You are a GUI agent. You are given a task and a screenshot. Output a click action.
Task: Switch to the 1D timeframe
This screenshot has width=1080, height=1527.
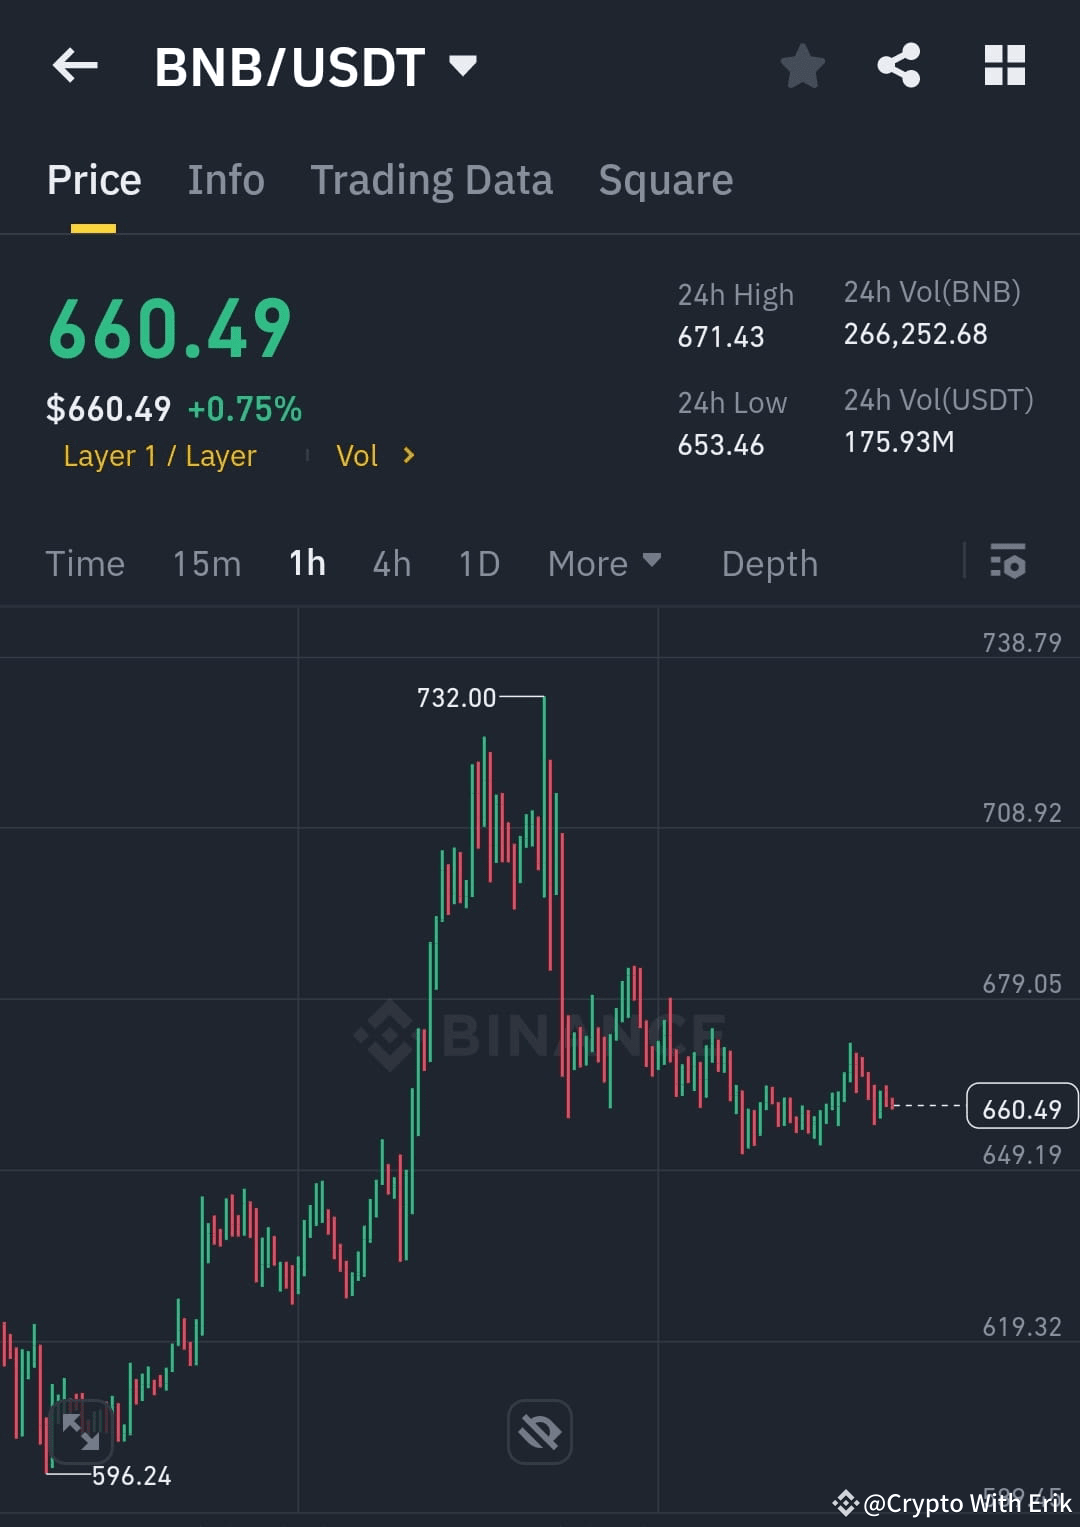click(x=478, y=563)
